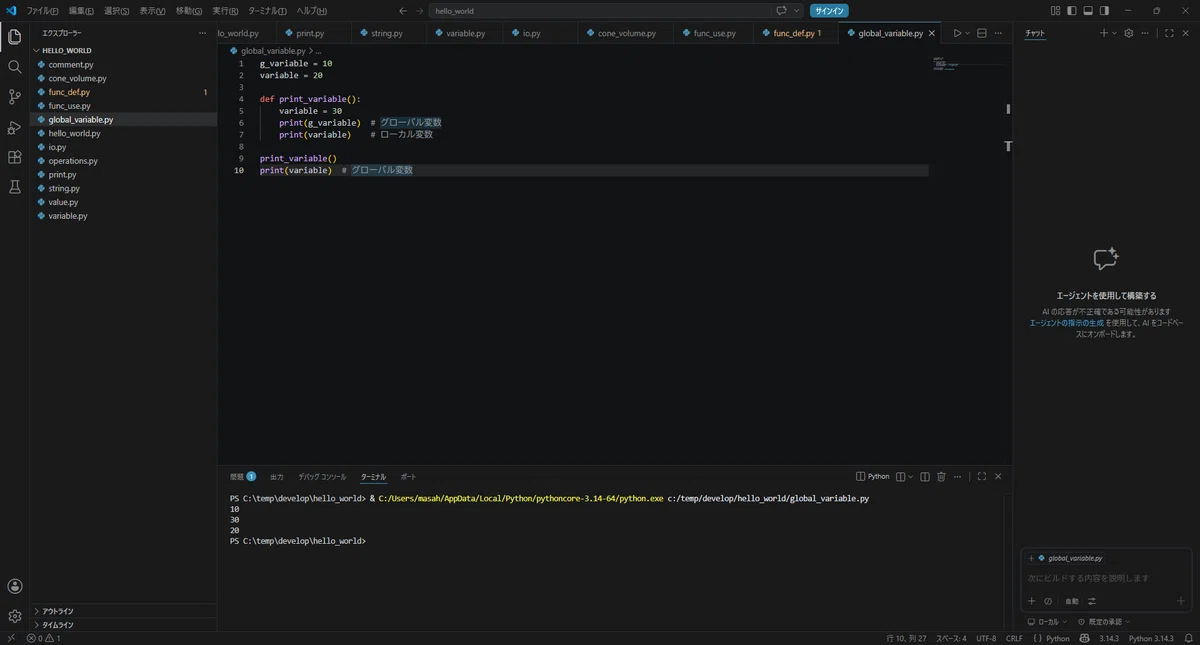Maximize the chat panel
Viewport: 1200px width, 645px height.
pos(1169,33)
